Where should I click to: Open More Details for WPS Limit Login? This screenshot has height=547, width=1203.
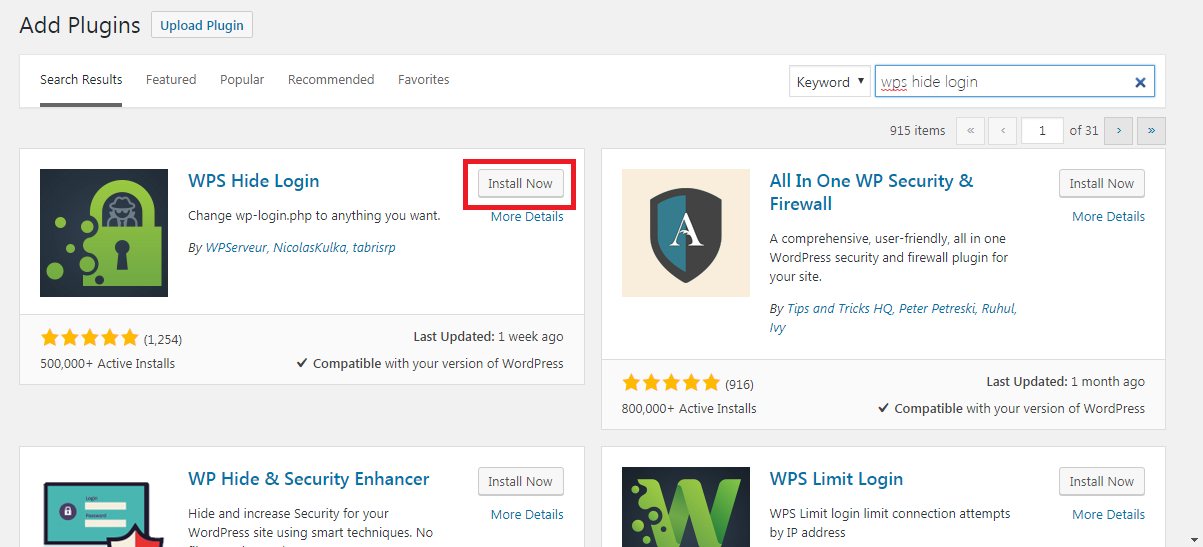[1109, 515]
